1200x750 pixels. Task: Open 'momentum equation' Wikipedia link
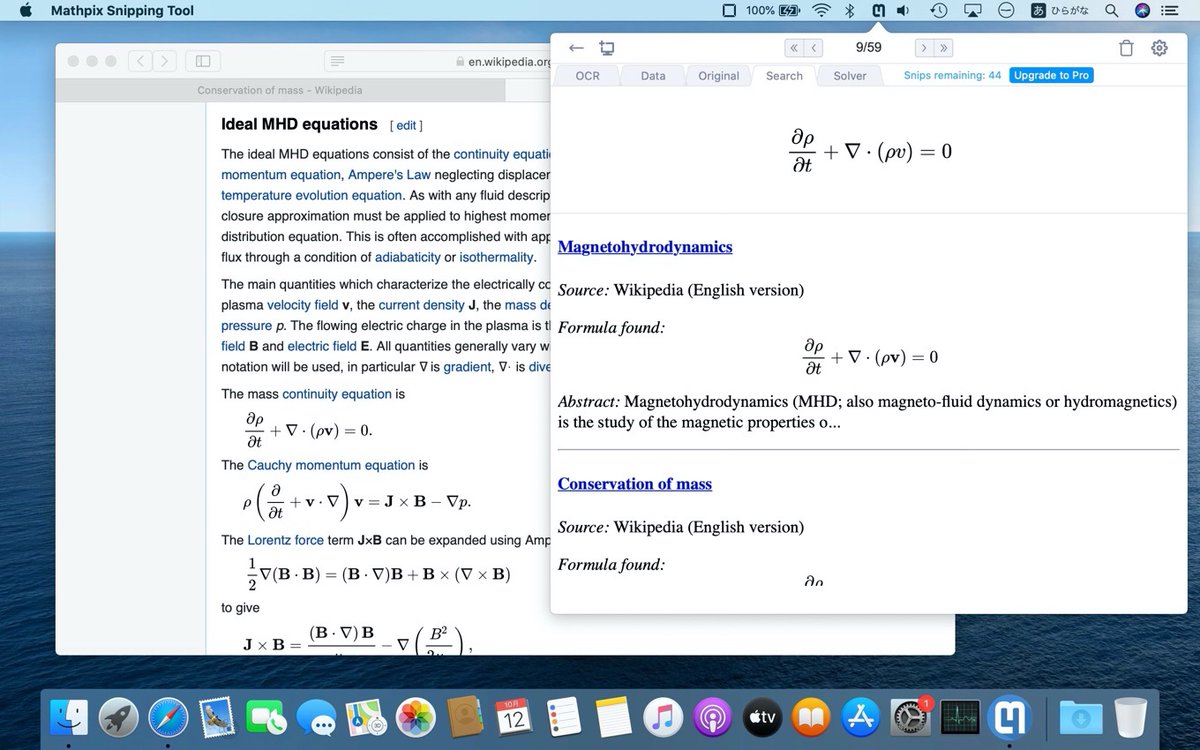click(280, 174)
